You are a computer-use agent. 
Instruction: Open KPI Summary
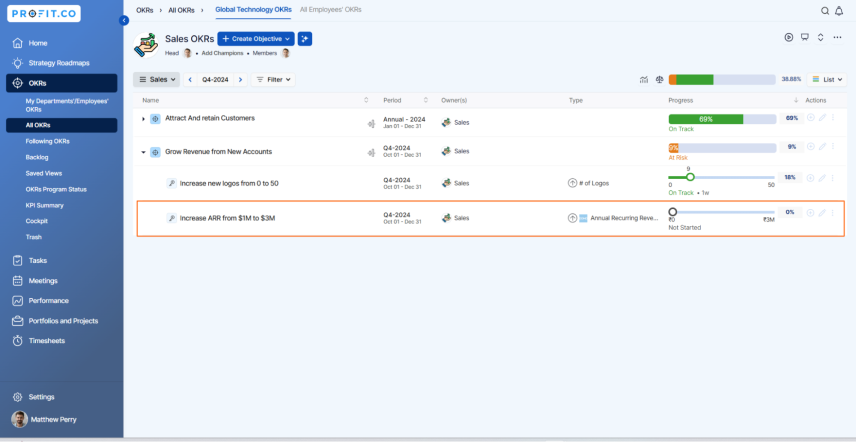point(44,206)
